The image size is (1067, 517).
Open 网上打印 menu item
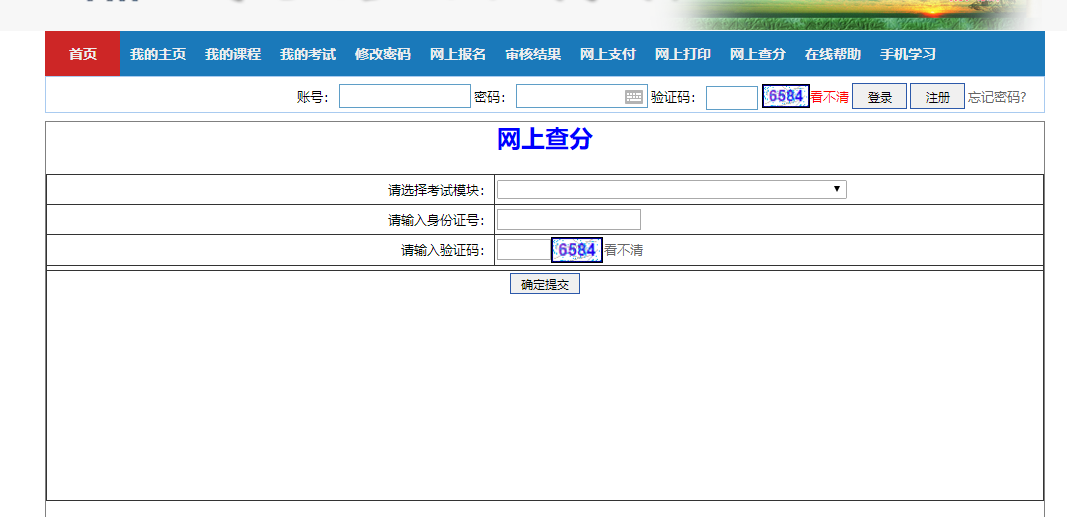tap(683, 54)
